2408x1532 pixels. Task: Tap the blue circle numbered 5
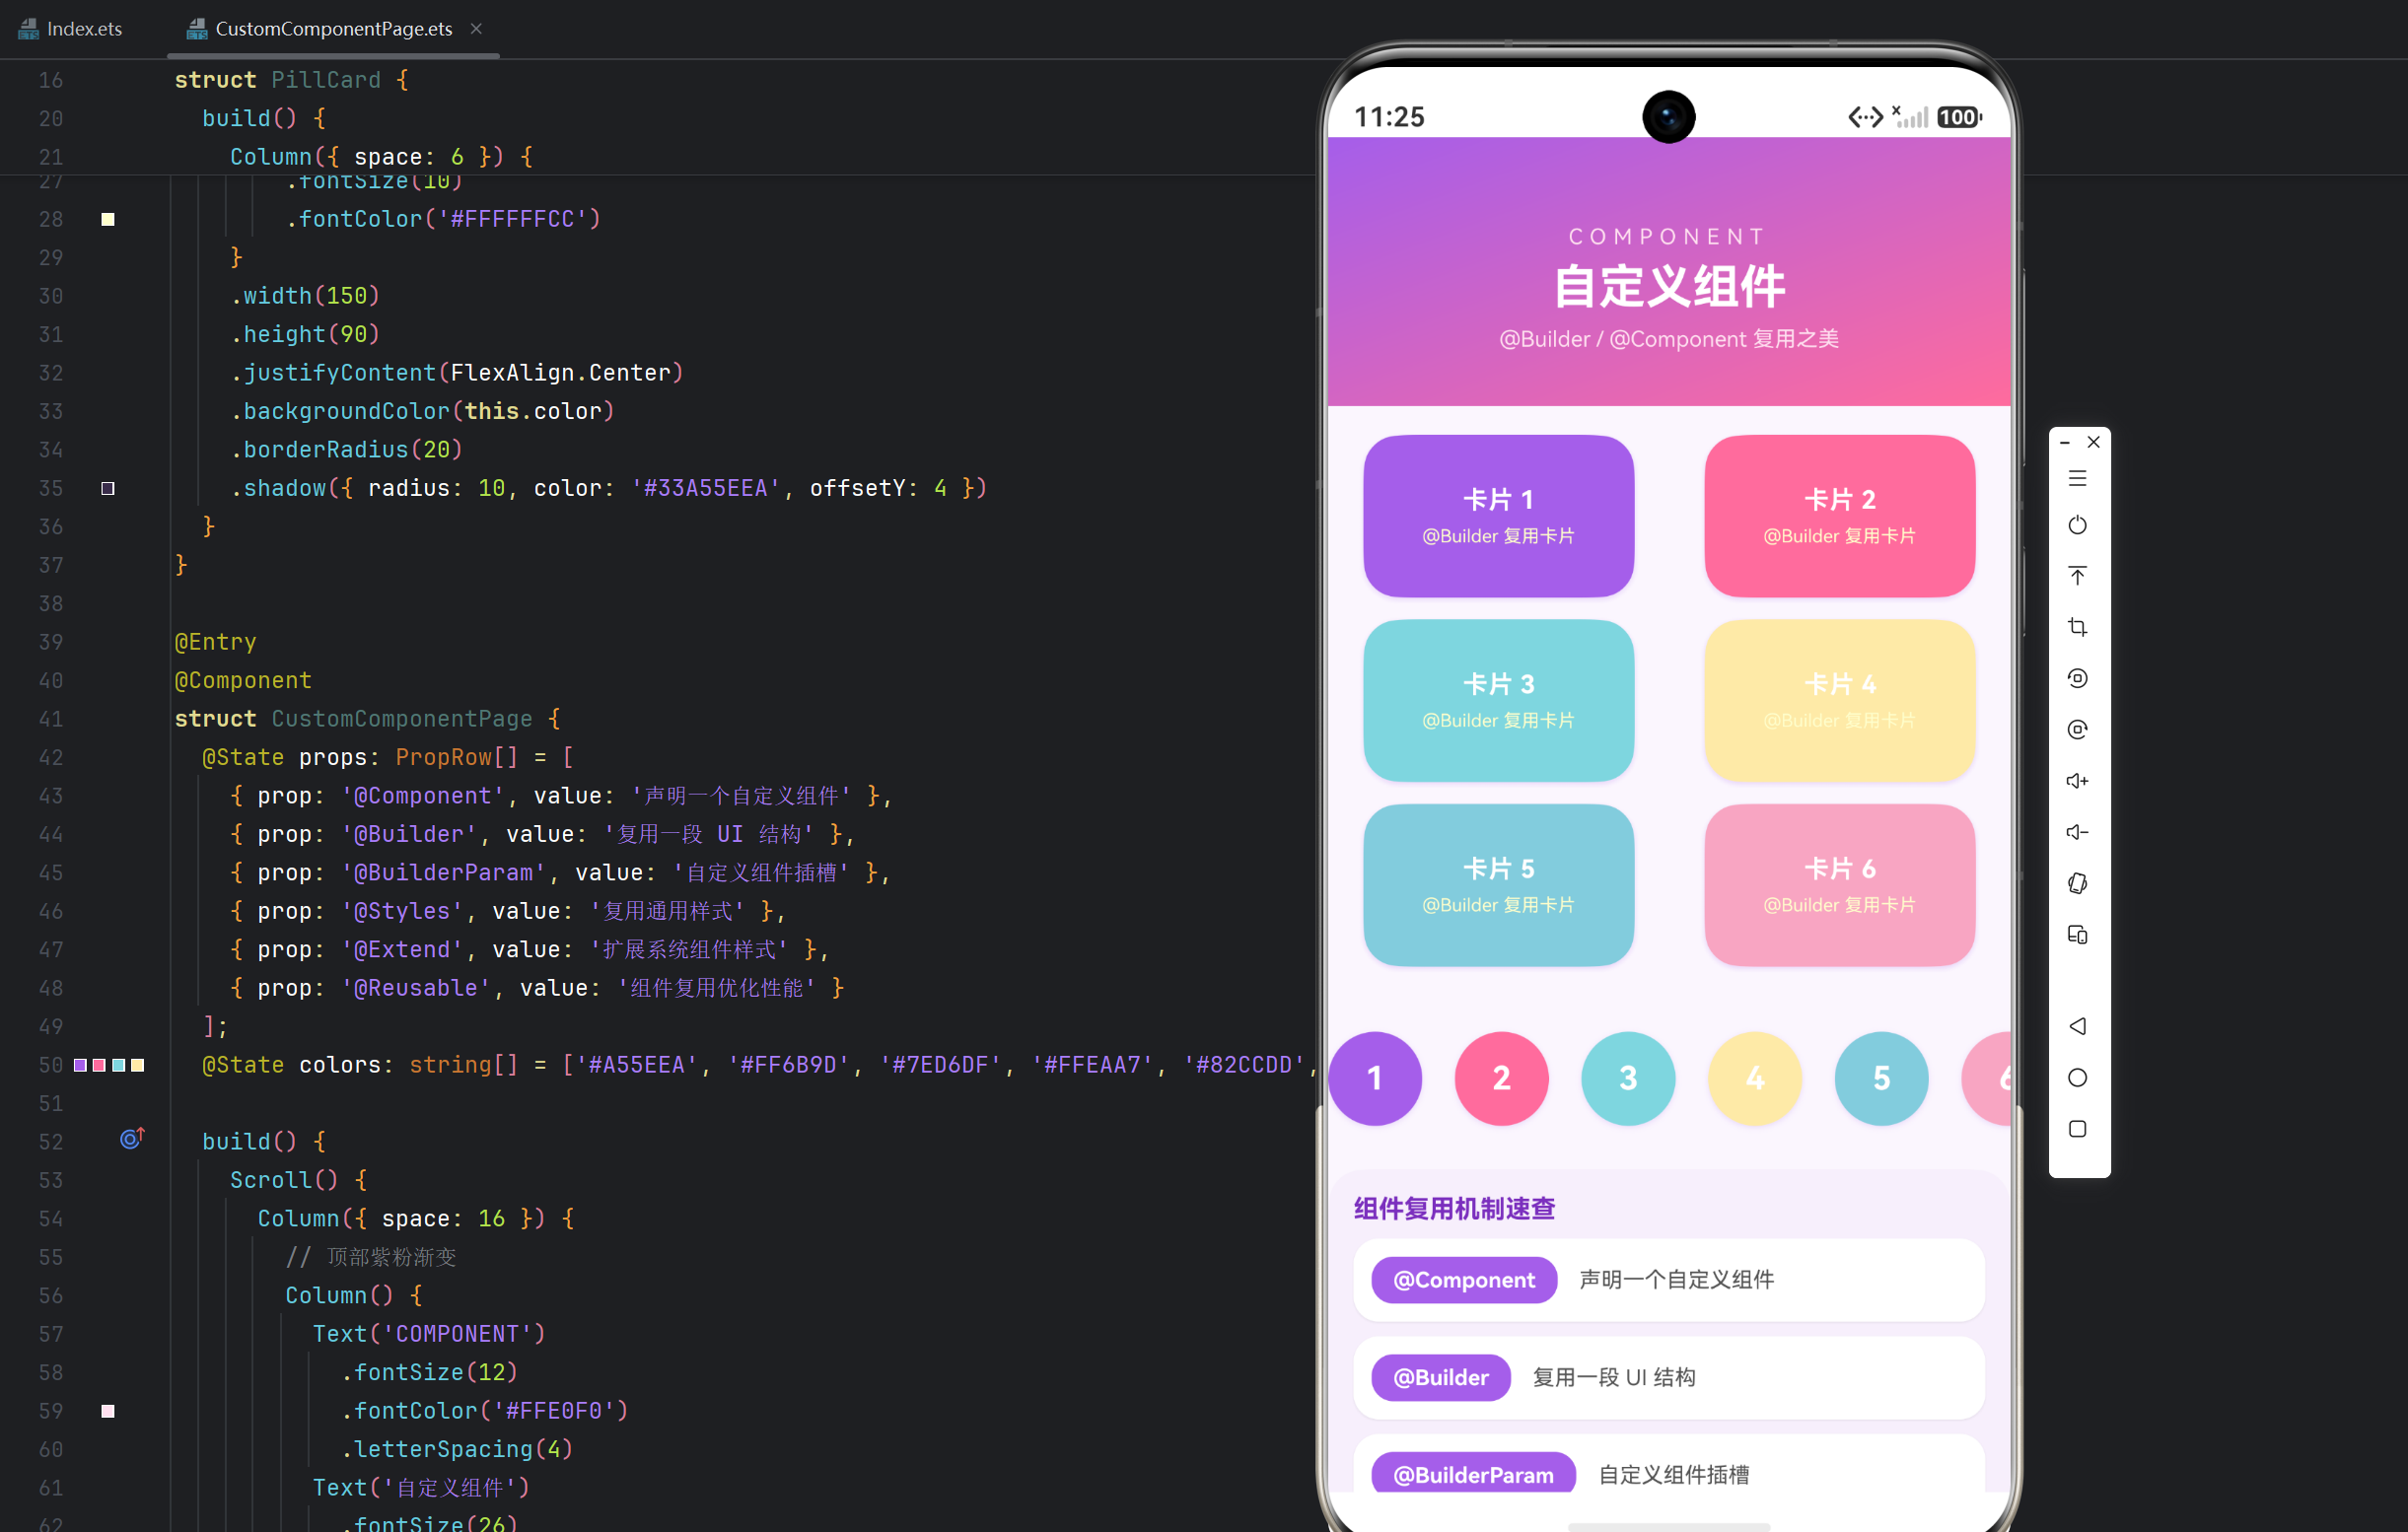click(1881, 1078)
